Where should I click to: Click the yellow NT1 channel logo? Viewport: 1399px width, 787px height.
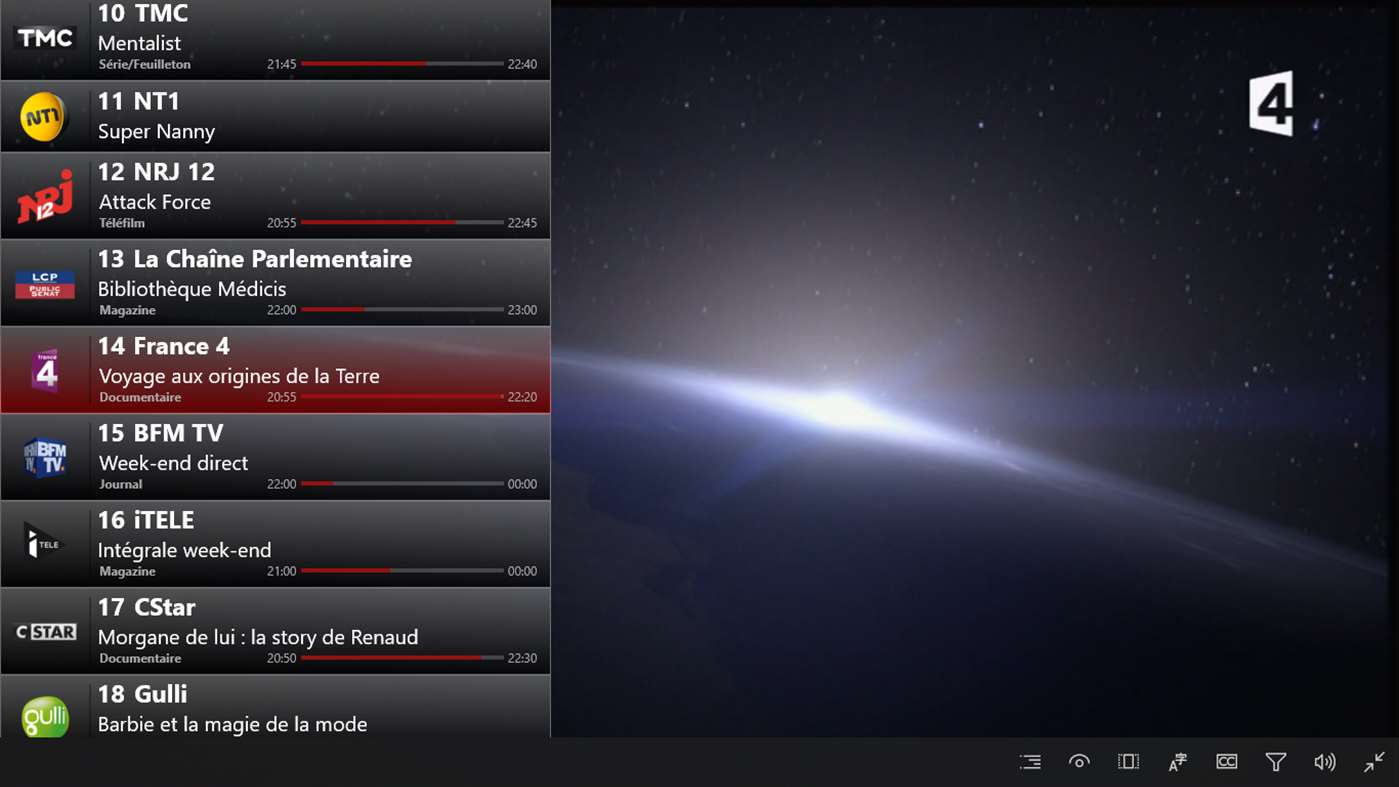tap(44, 117)
